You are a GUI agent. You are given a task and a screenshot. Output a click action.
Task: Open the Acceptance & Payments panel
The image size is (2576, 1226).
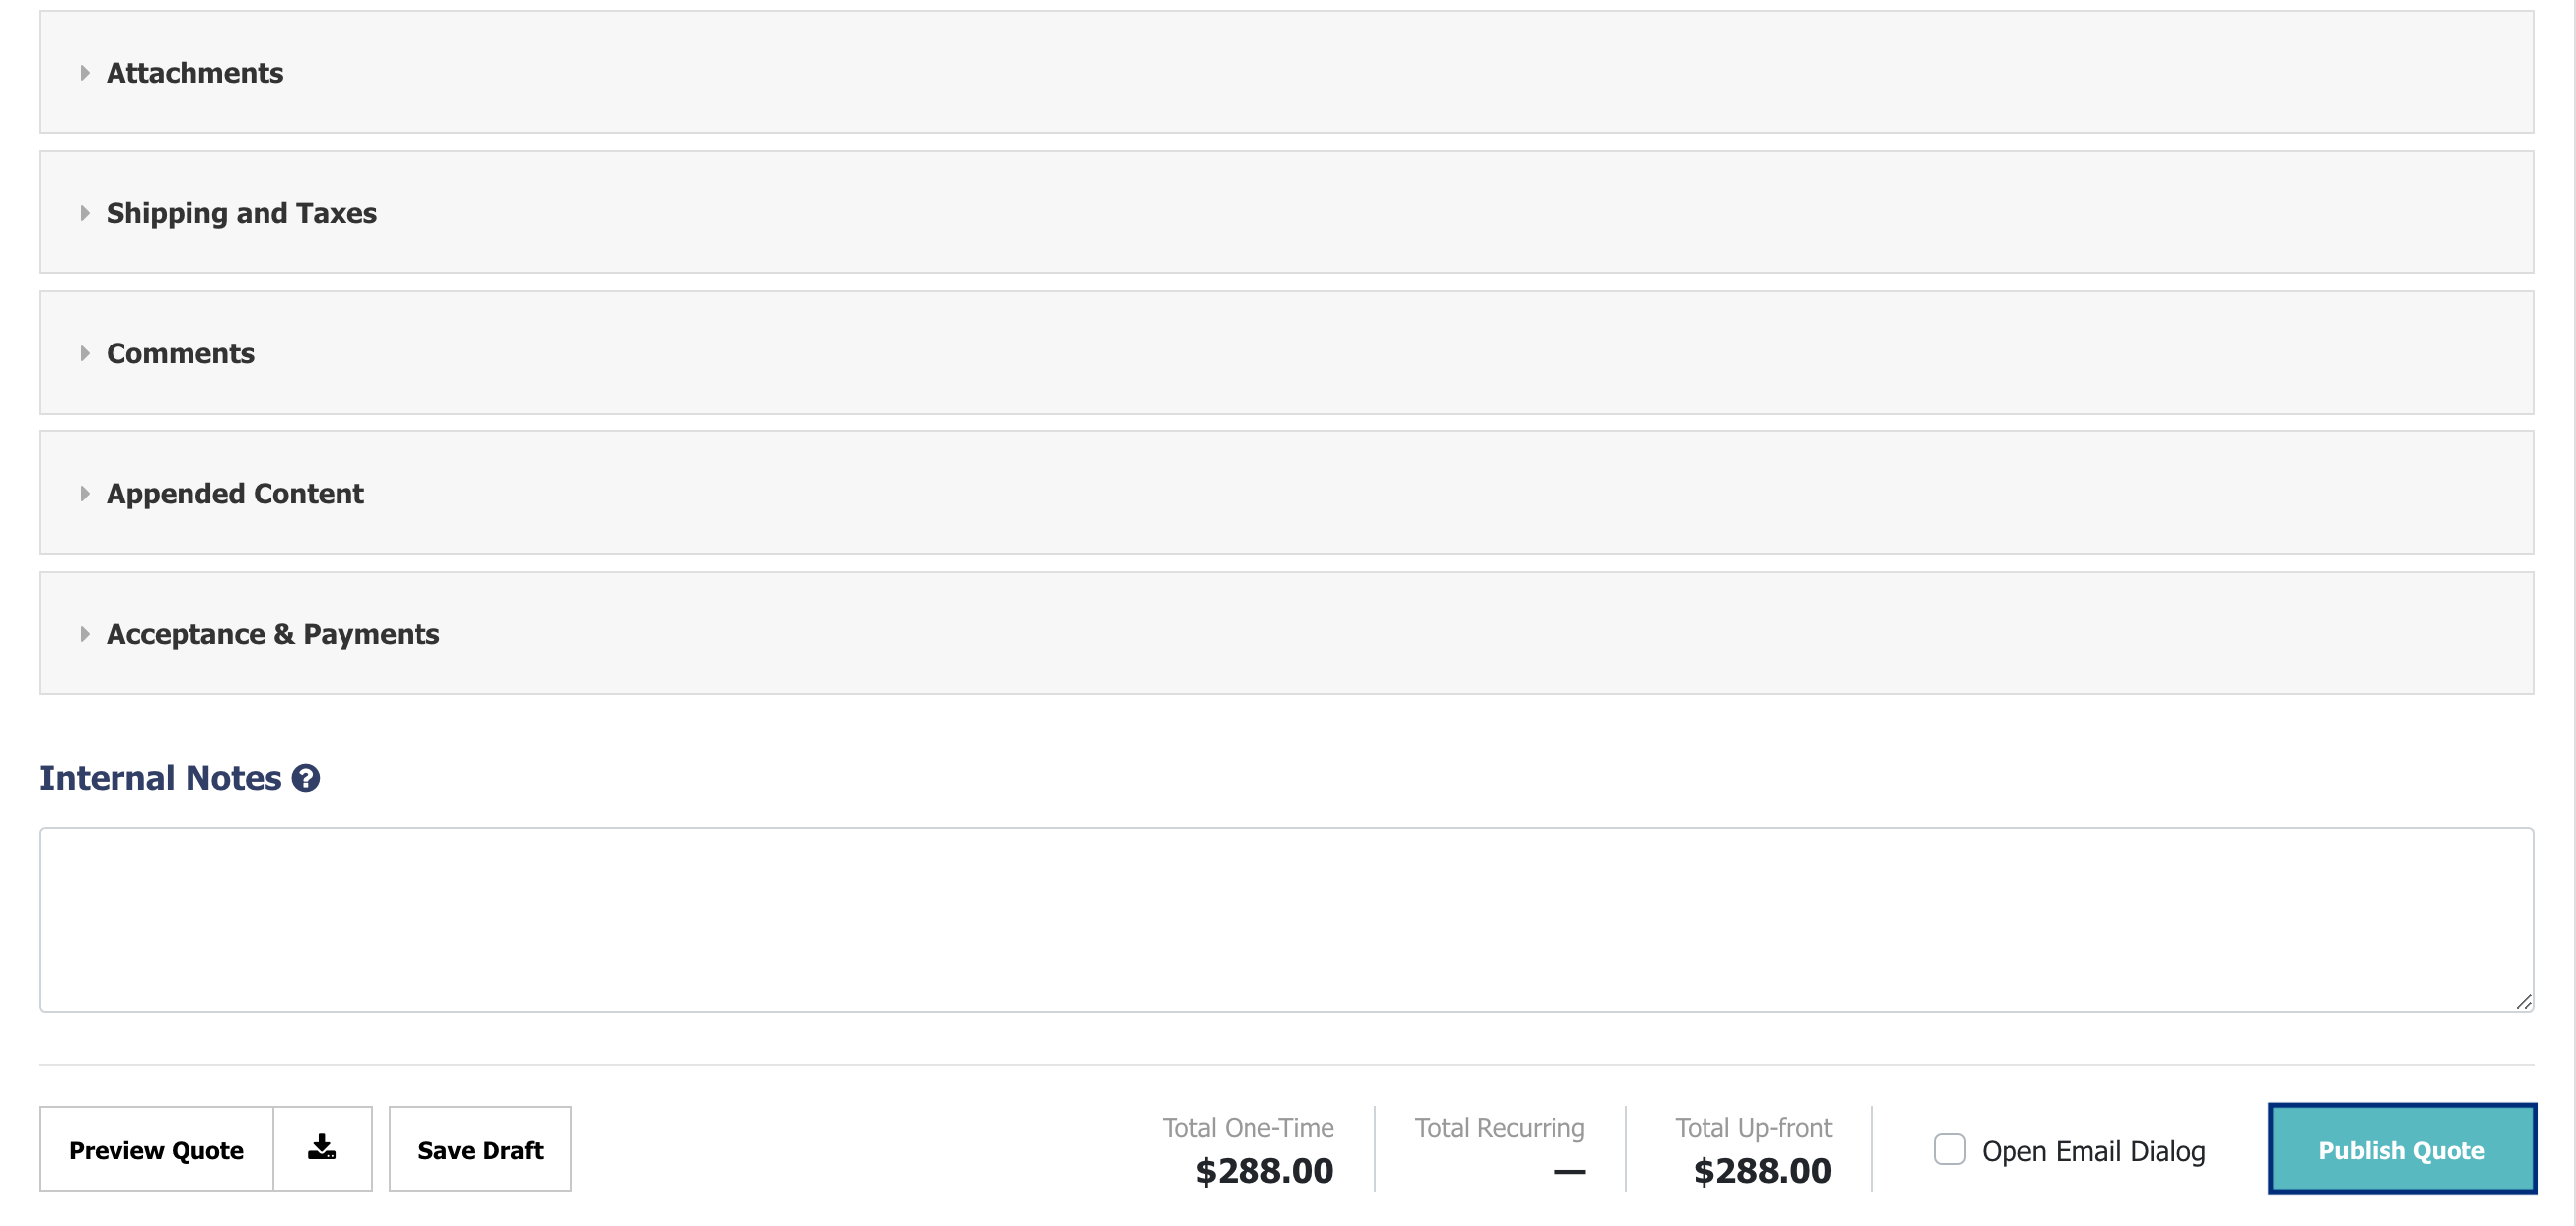[1286, 632]
